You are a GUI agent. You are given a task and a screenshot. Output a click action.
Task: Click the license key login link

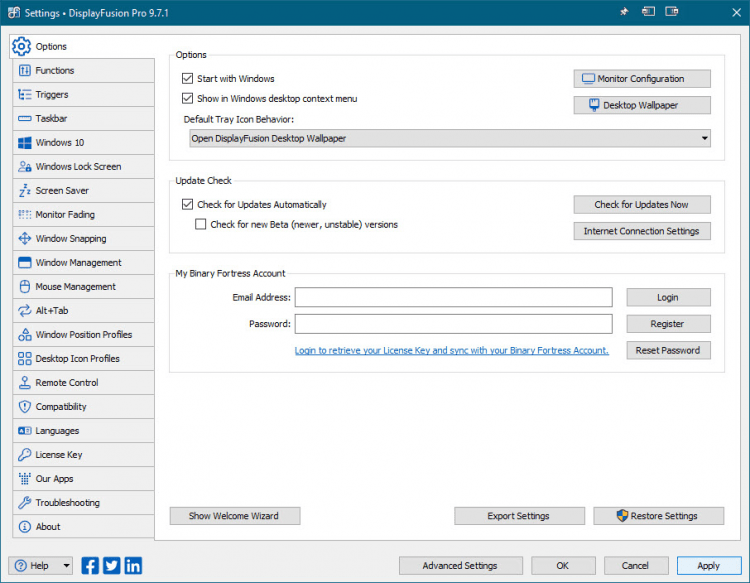tap(451, 350)
